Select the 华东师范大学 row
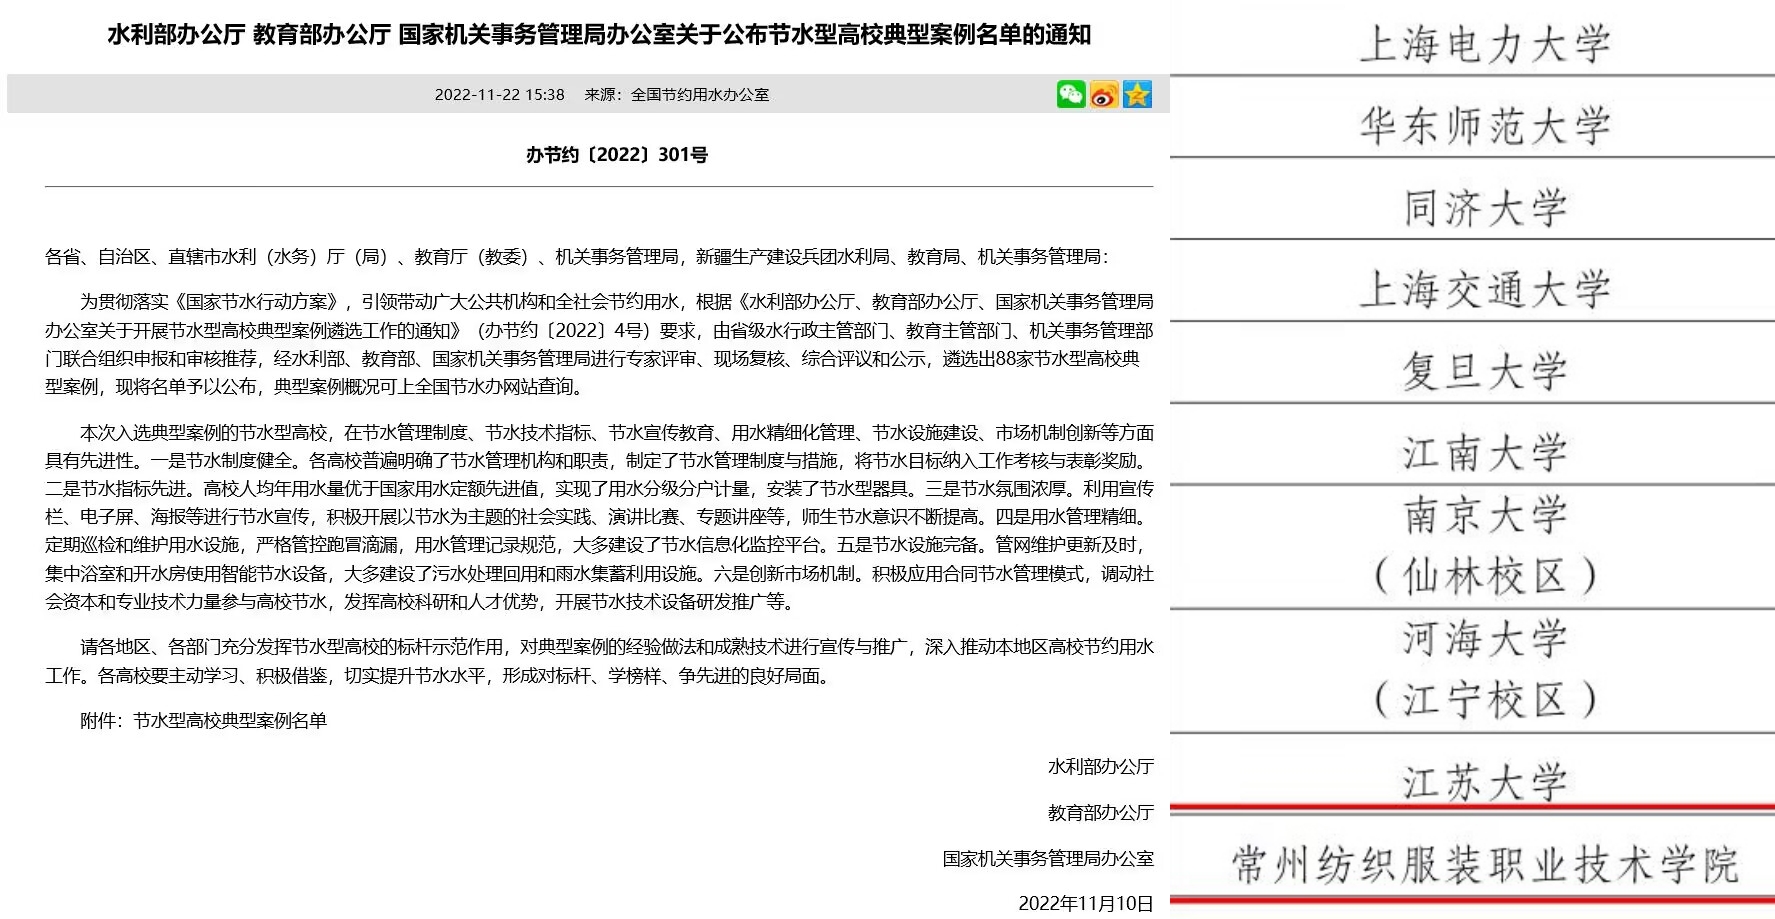1775x919 pixels. (x=1485, y=127)
